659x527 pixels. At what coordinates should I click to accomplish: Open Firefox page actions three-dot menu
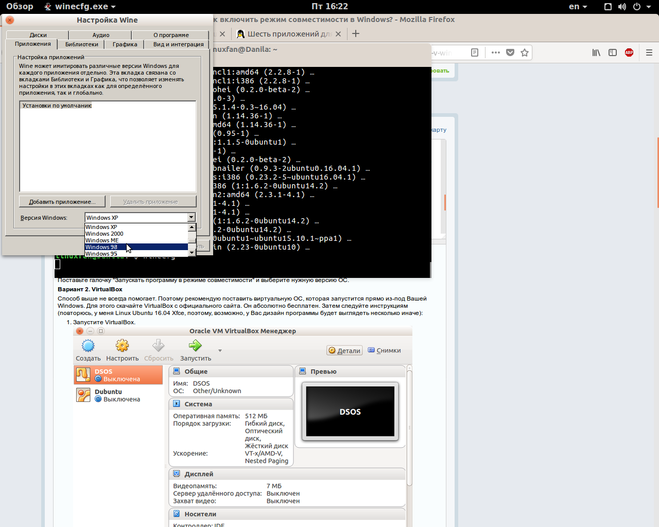click(x=496, y=53)
